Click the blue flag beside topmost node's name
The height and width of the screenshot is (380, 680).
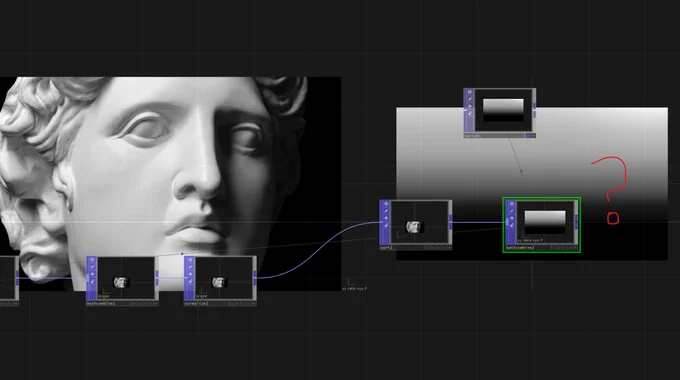528,136
